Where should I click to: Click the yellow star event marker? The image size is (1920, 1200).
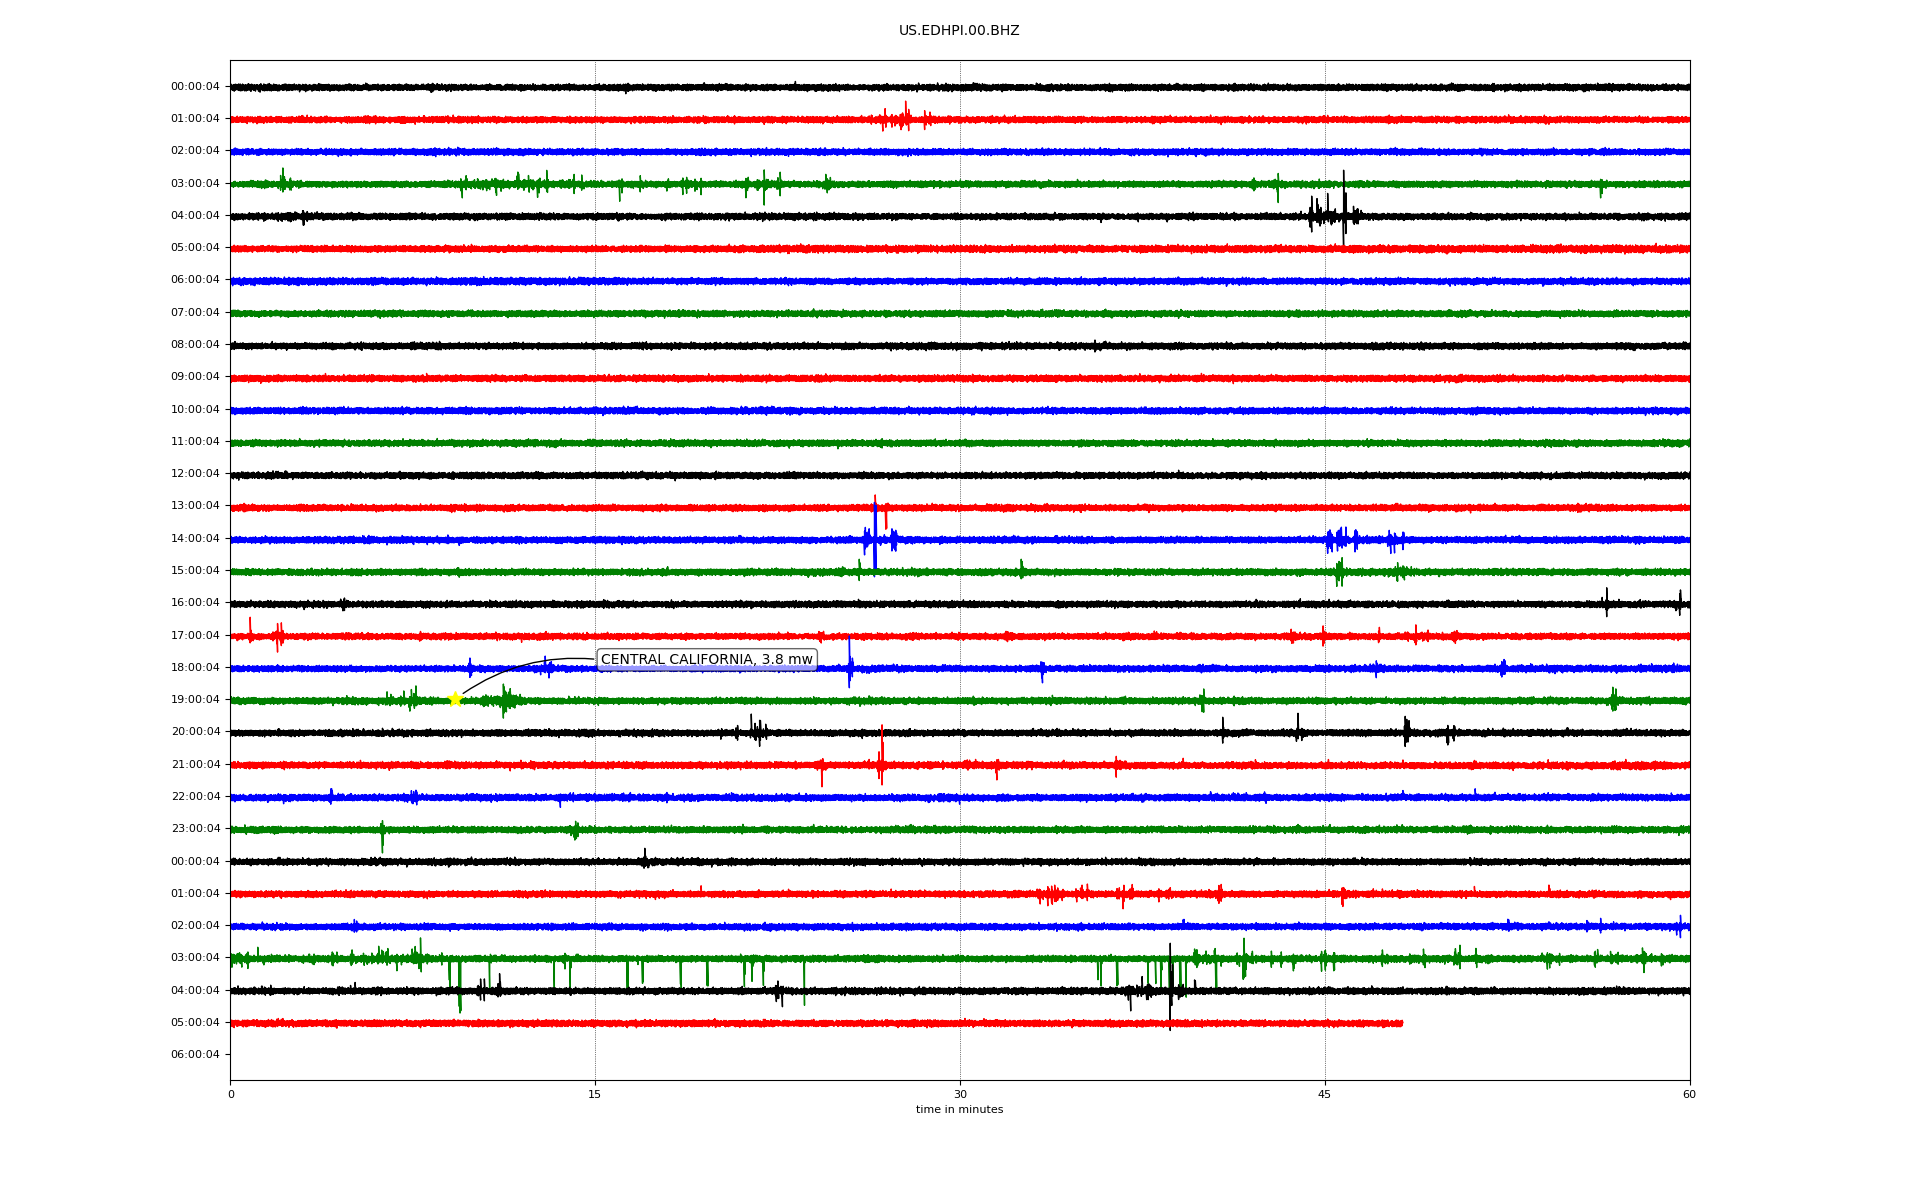pos(455,699)
